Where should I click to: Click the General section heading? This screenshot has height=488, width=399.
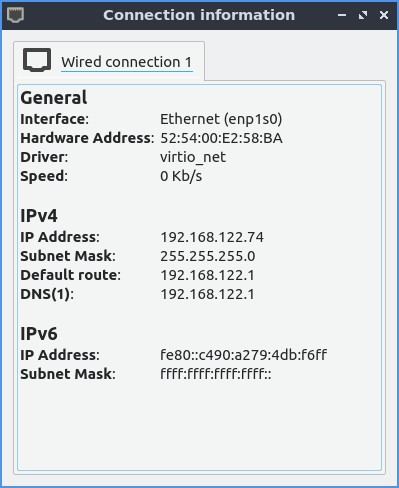[54, 98]
